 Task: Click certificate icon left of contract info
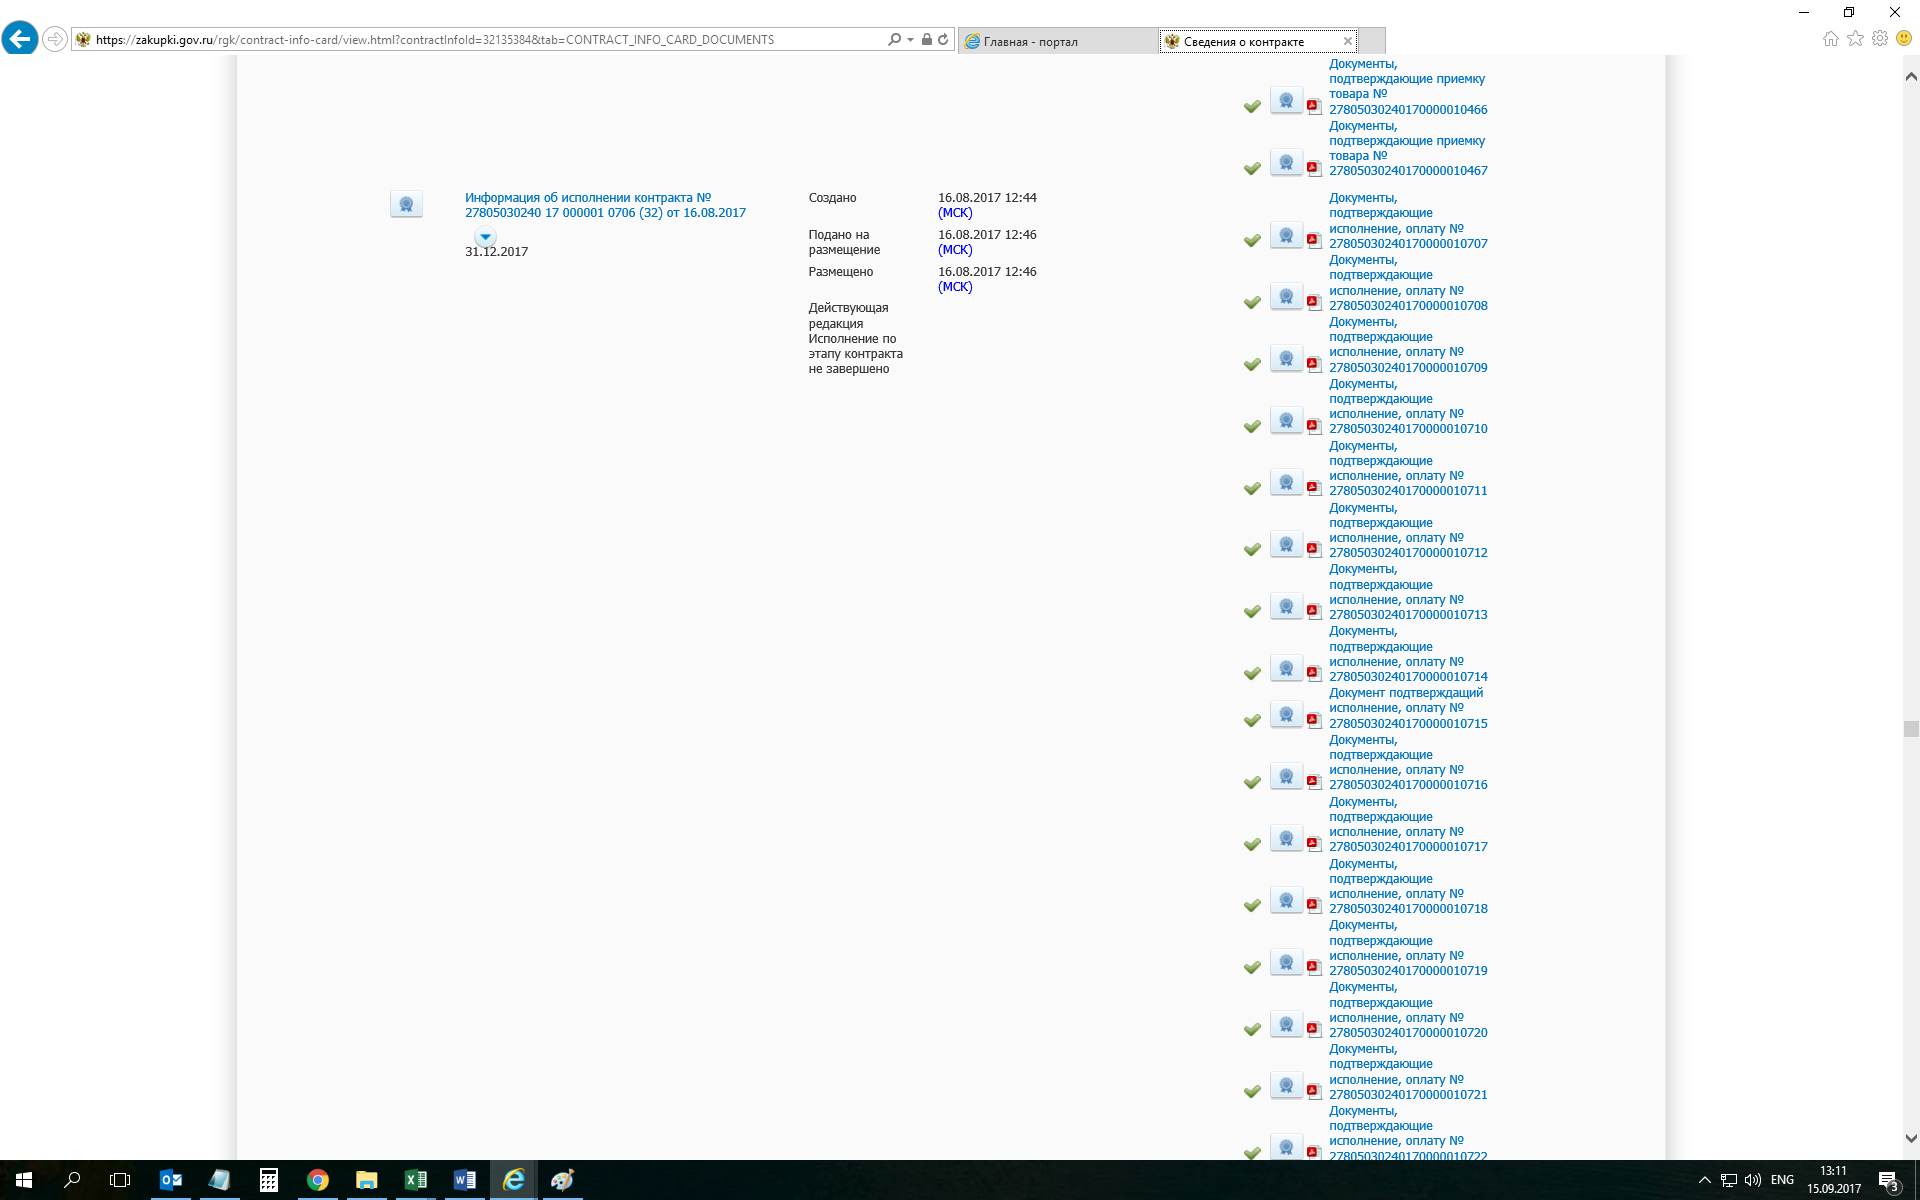[x=406, y=204]
